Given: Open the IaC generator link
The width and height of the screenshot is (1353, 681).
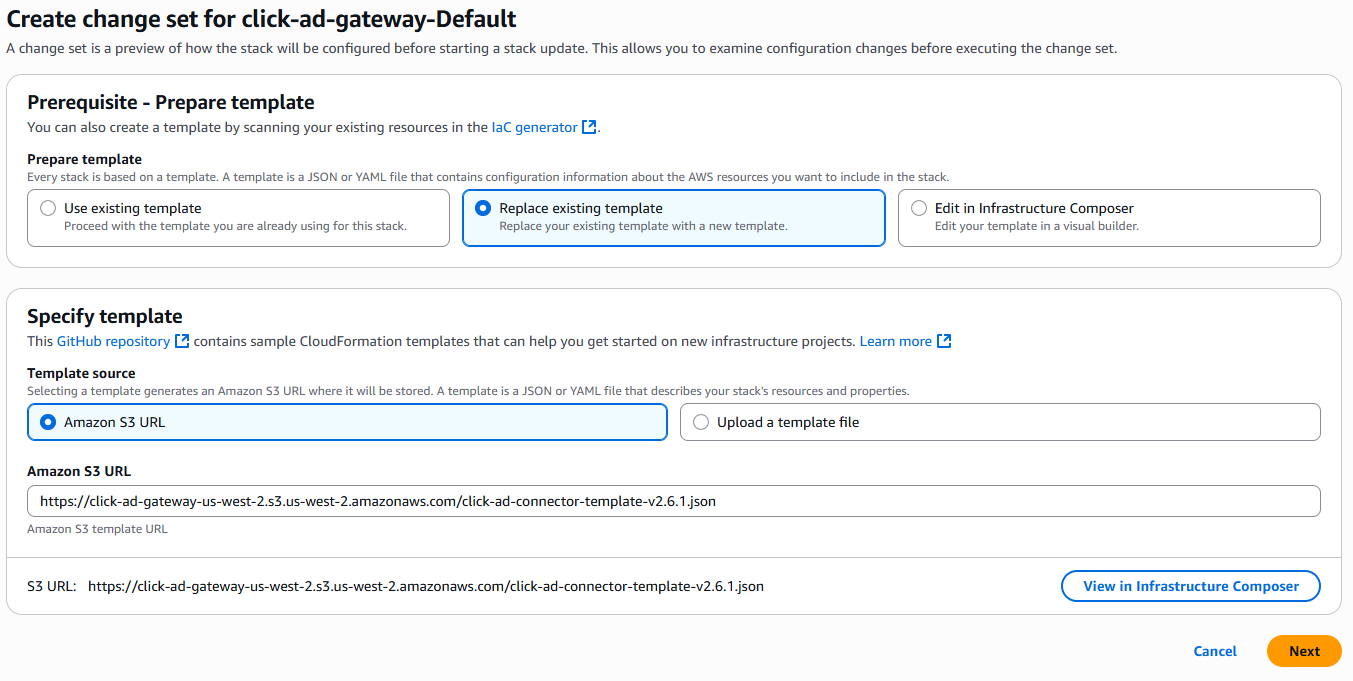Looking at the screenshot, I should 534,127.
